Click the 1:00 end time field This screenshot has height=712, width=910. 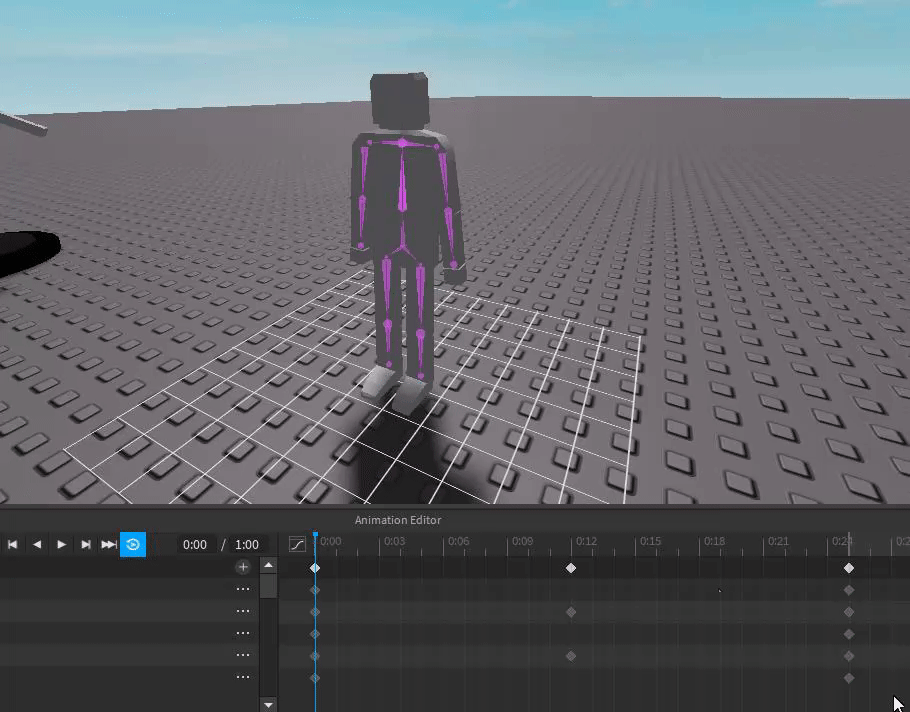(x=247, y=544)
